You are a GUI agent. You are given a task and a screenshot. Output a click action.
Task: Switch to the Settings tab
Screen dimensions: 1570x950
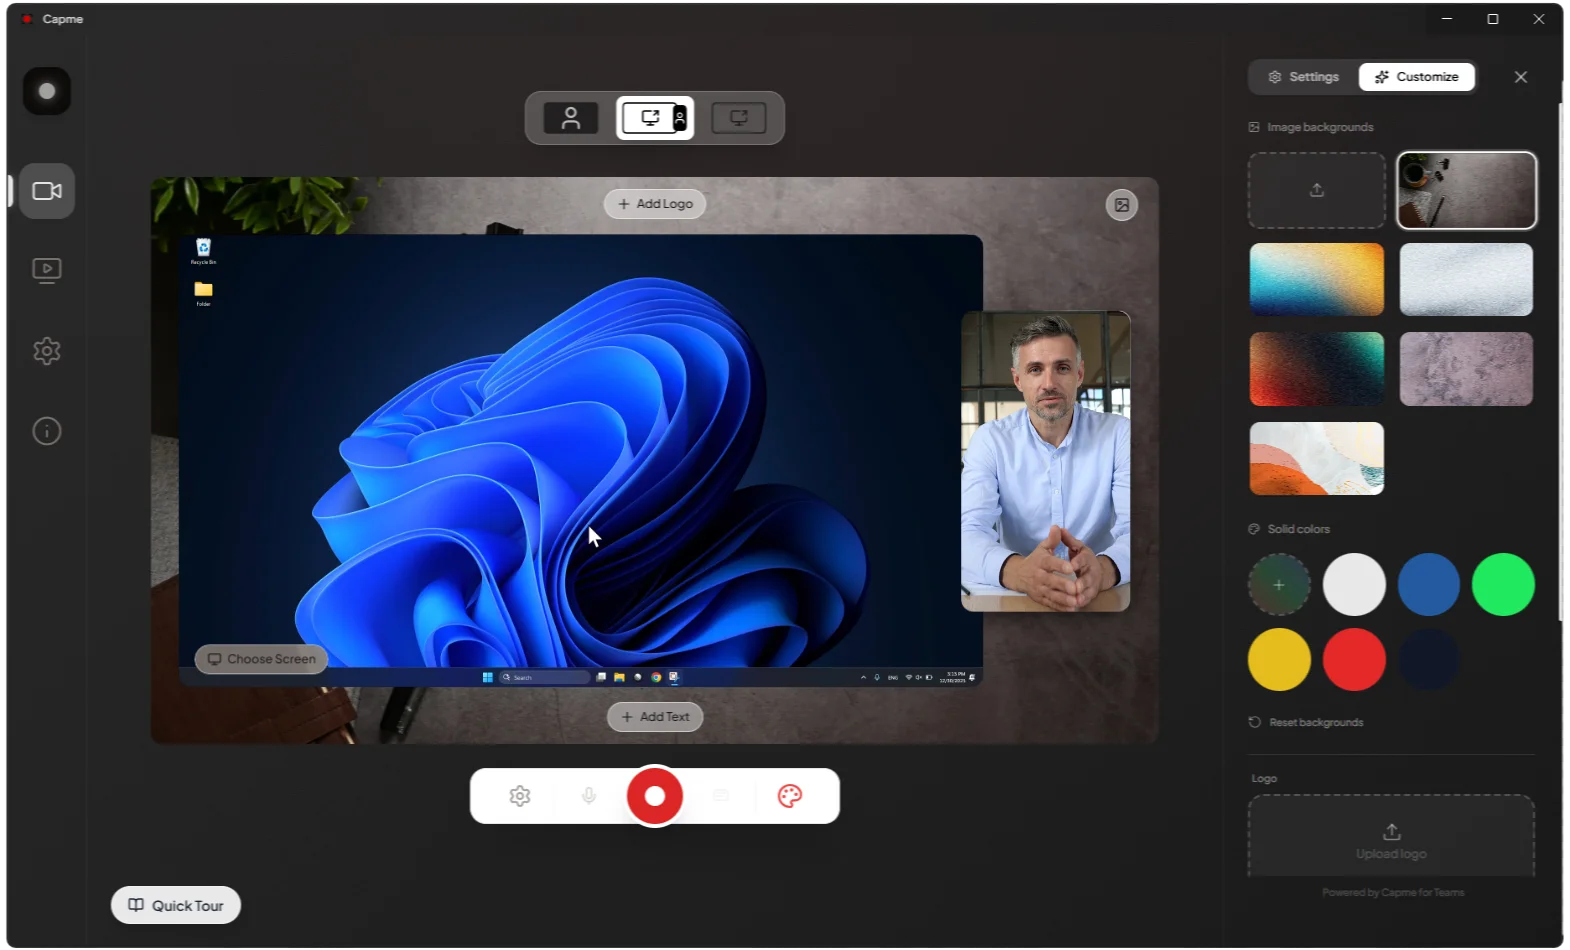tap(1304, 77)
